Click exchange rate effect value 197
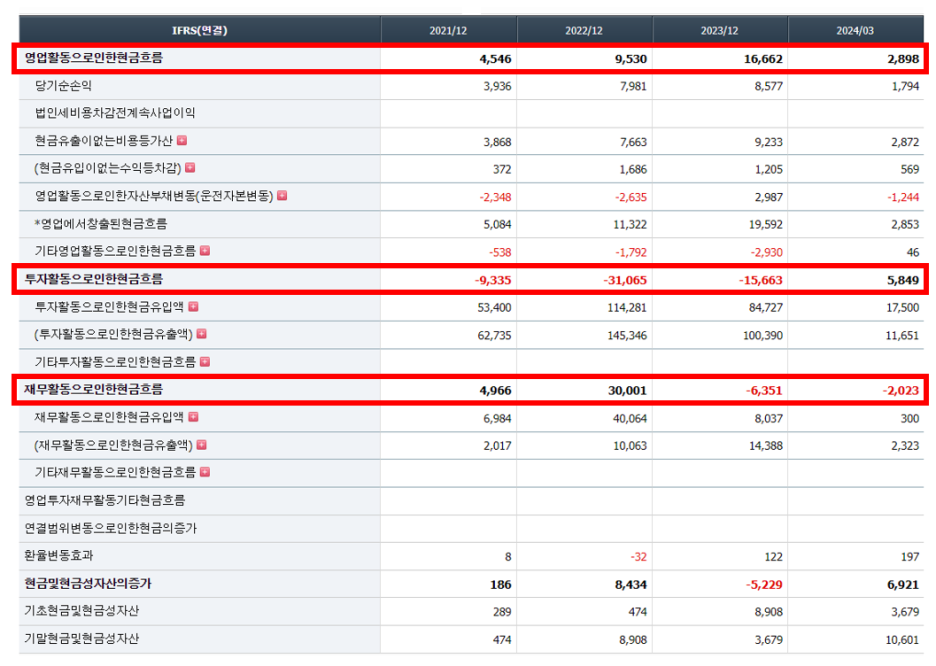 tap(910, 557)
